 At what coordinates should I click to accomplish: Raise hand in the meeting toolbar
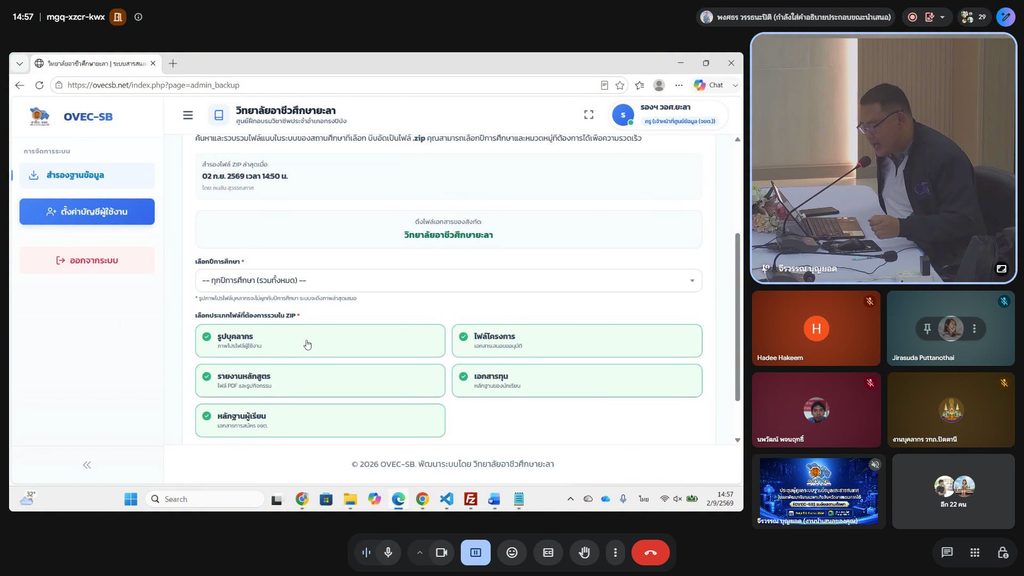coord(584,552)
